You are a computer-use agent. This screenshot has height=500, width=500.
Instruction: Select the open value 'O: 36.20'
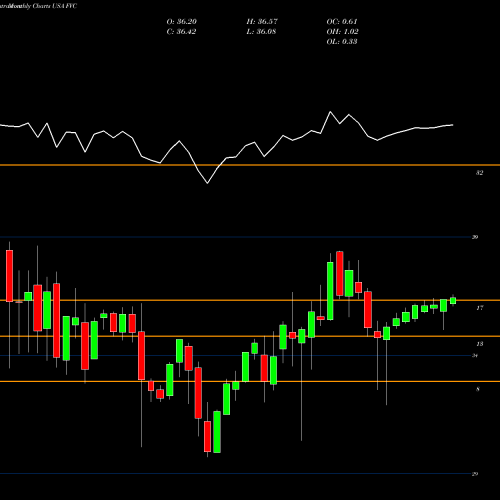182,22
